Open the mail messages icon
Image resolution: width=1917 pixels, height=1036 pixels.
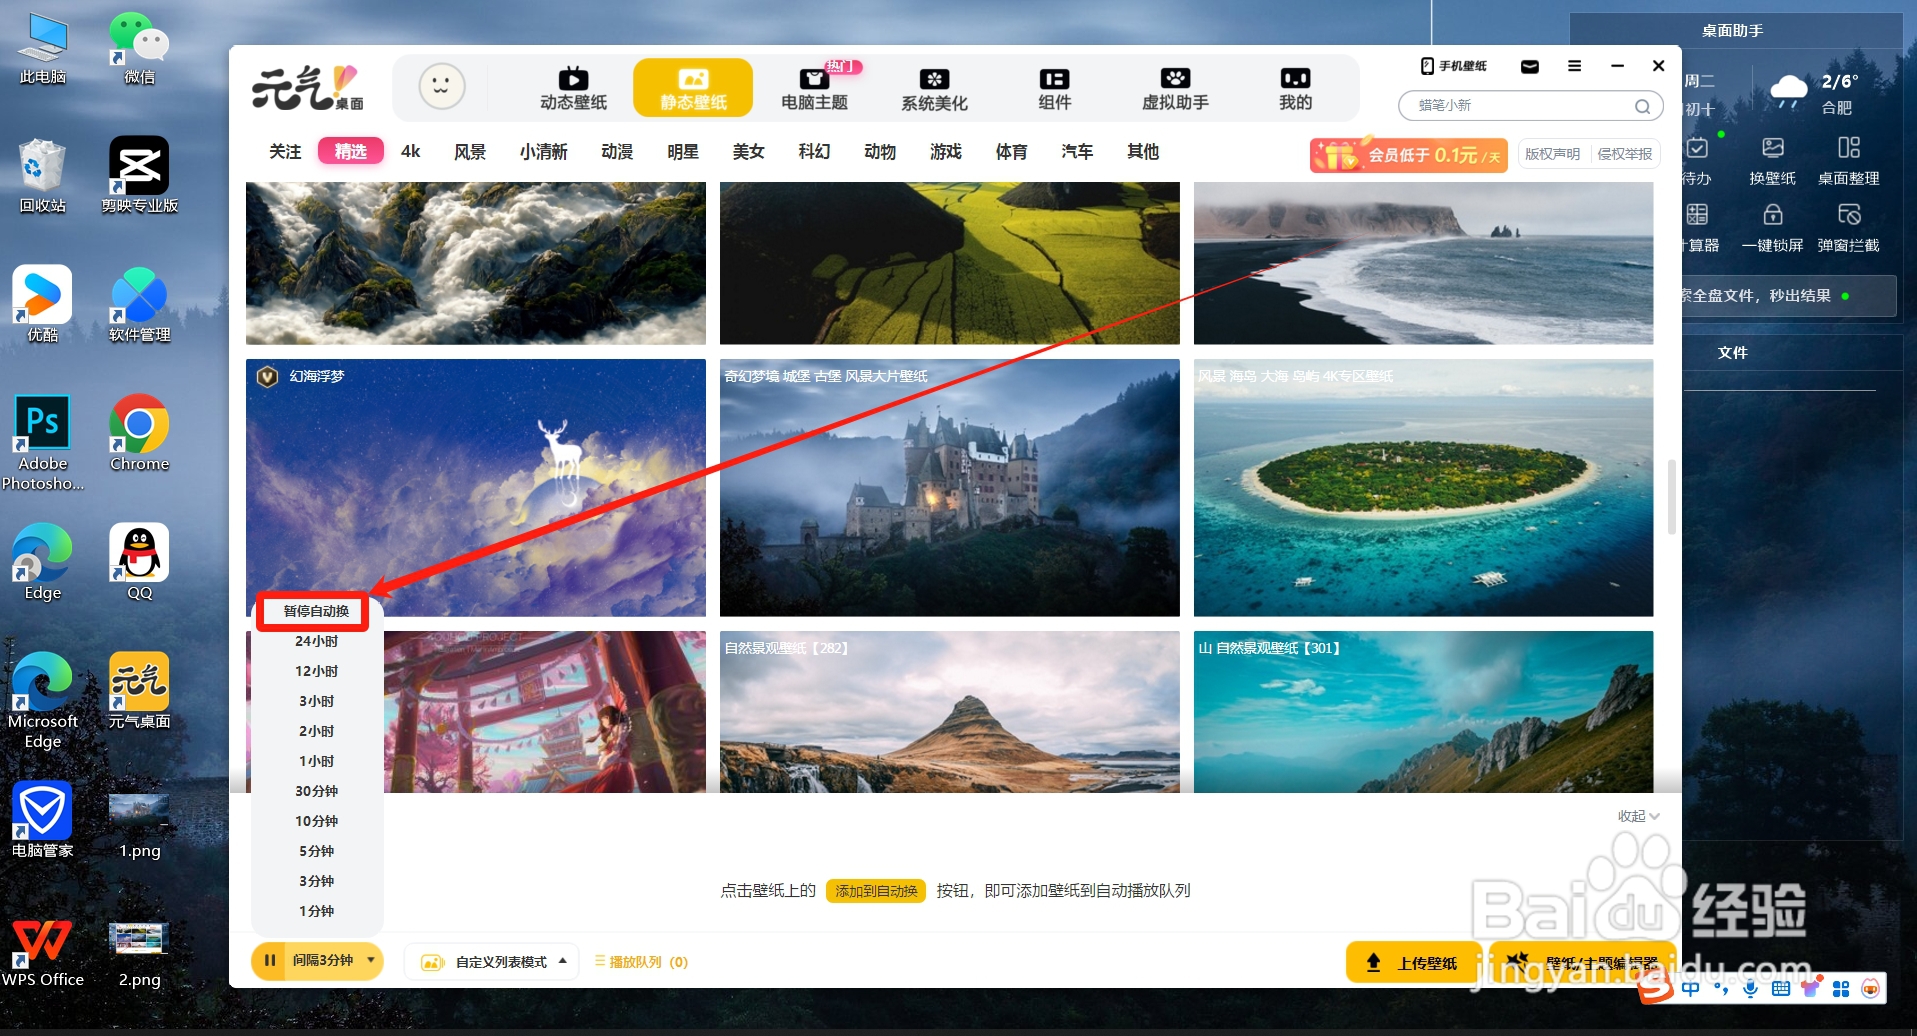coord(1529,66)
